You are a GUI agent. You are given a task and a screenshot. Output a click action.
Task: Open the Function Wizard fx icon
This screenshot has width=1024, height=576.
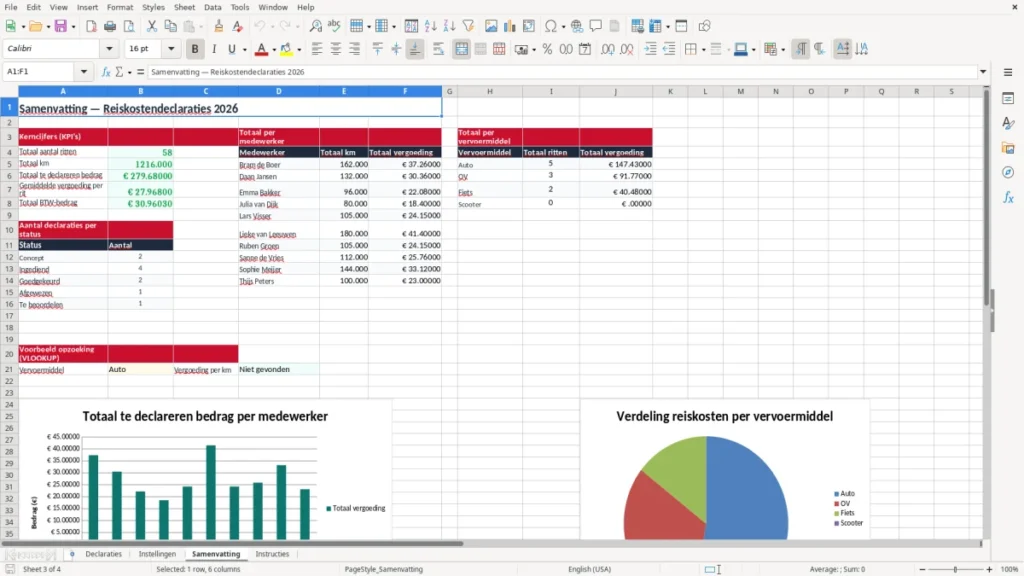pyautogui.click(x=106, y=72)
